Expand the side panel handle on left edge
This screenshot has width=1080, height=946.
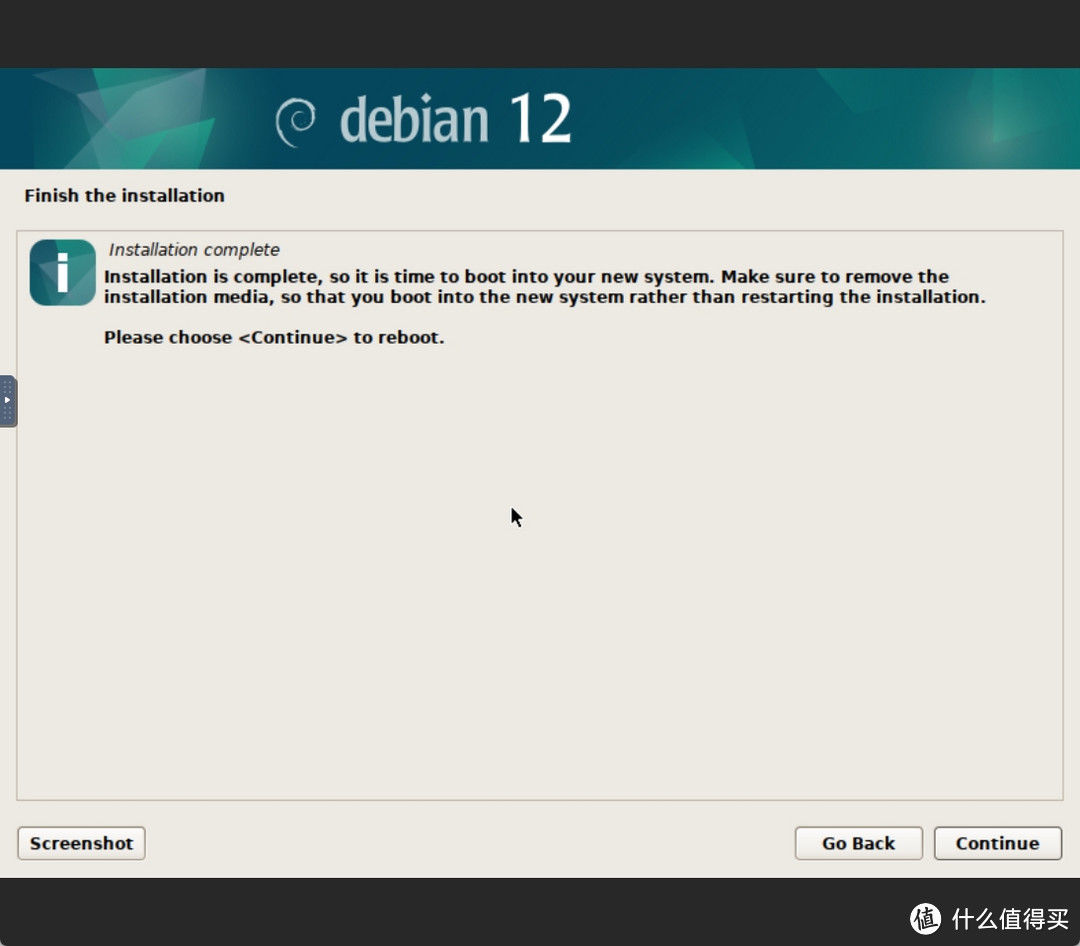(8, 401)
